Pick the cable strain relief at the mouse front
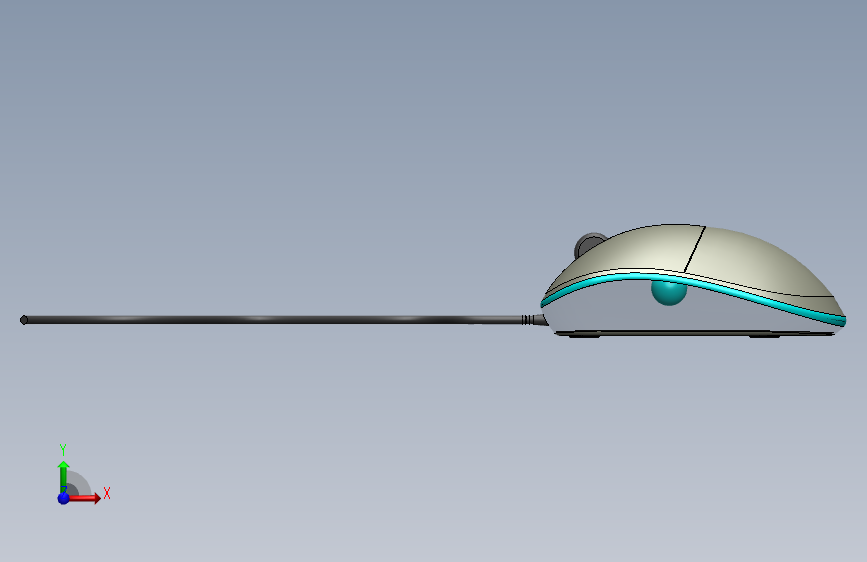Screen dimensions: 867x562 pos(533,320)
